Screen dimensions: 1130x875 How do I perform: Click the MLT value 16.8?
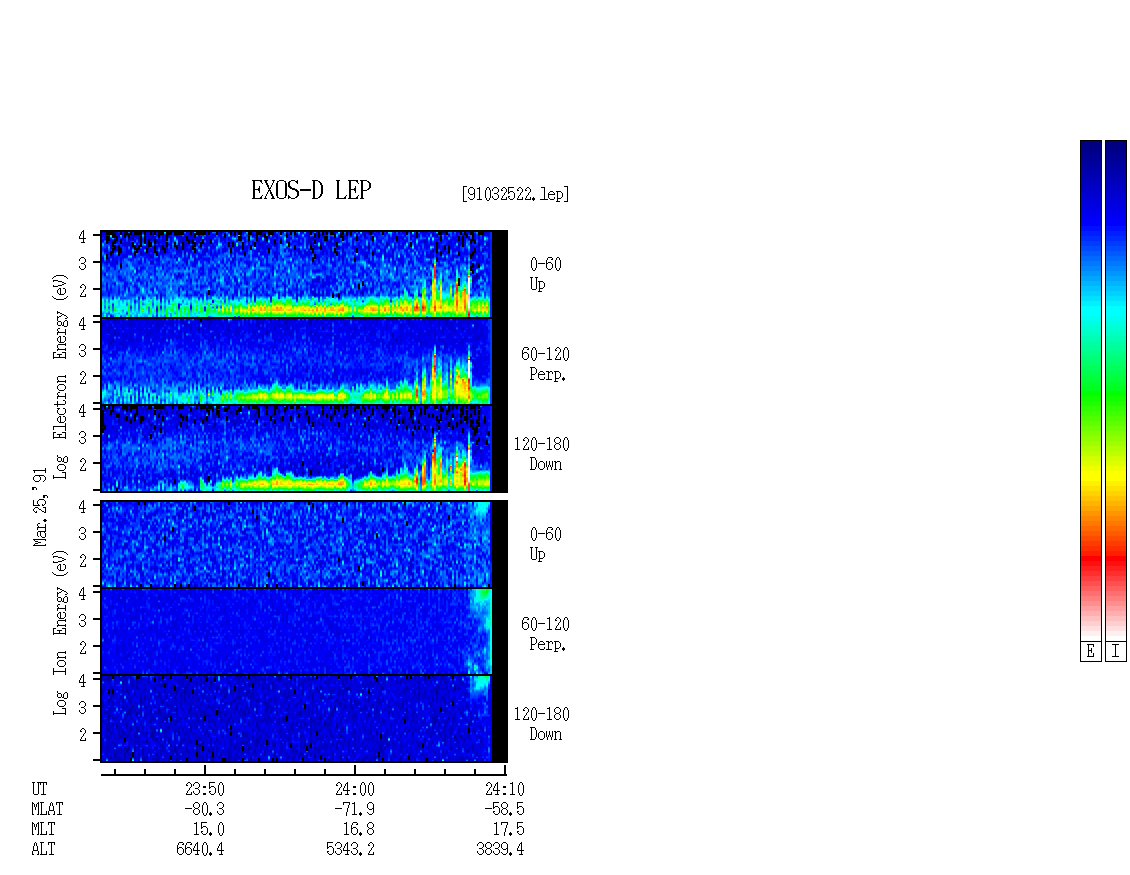[358, 830]
